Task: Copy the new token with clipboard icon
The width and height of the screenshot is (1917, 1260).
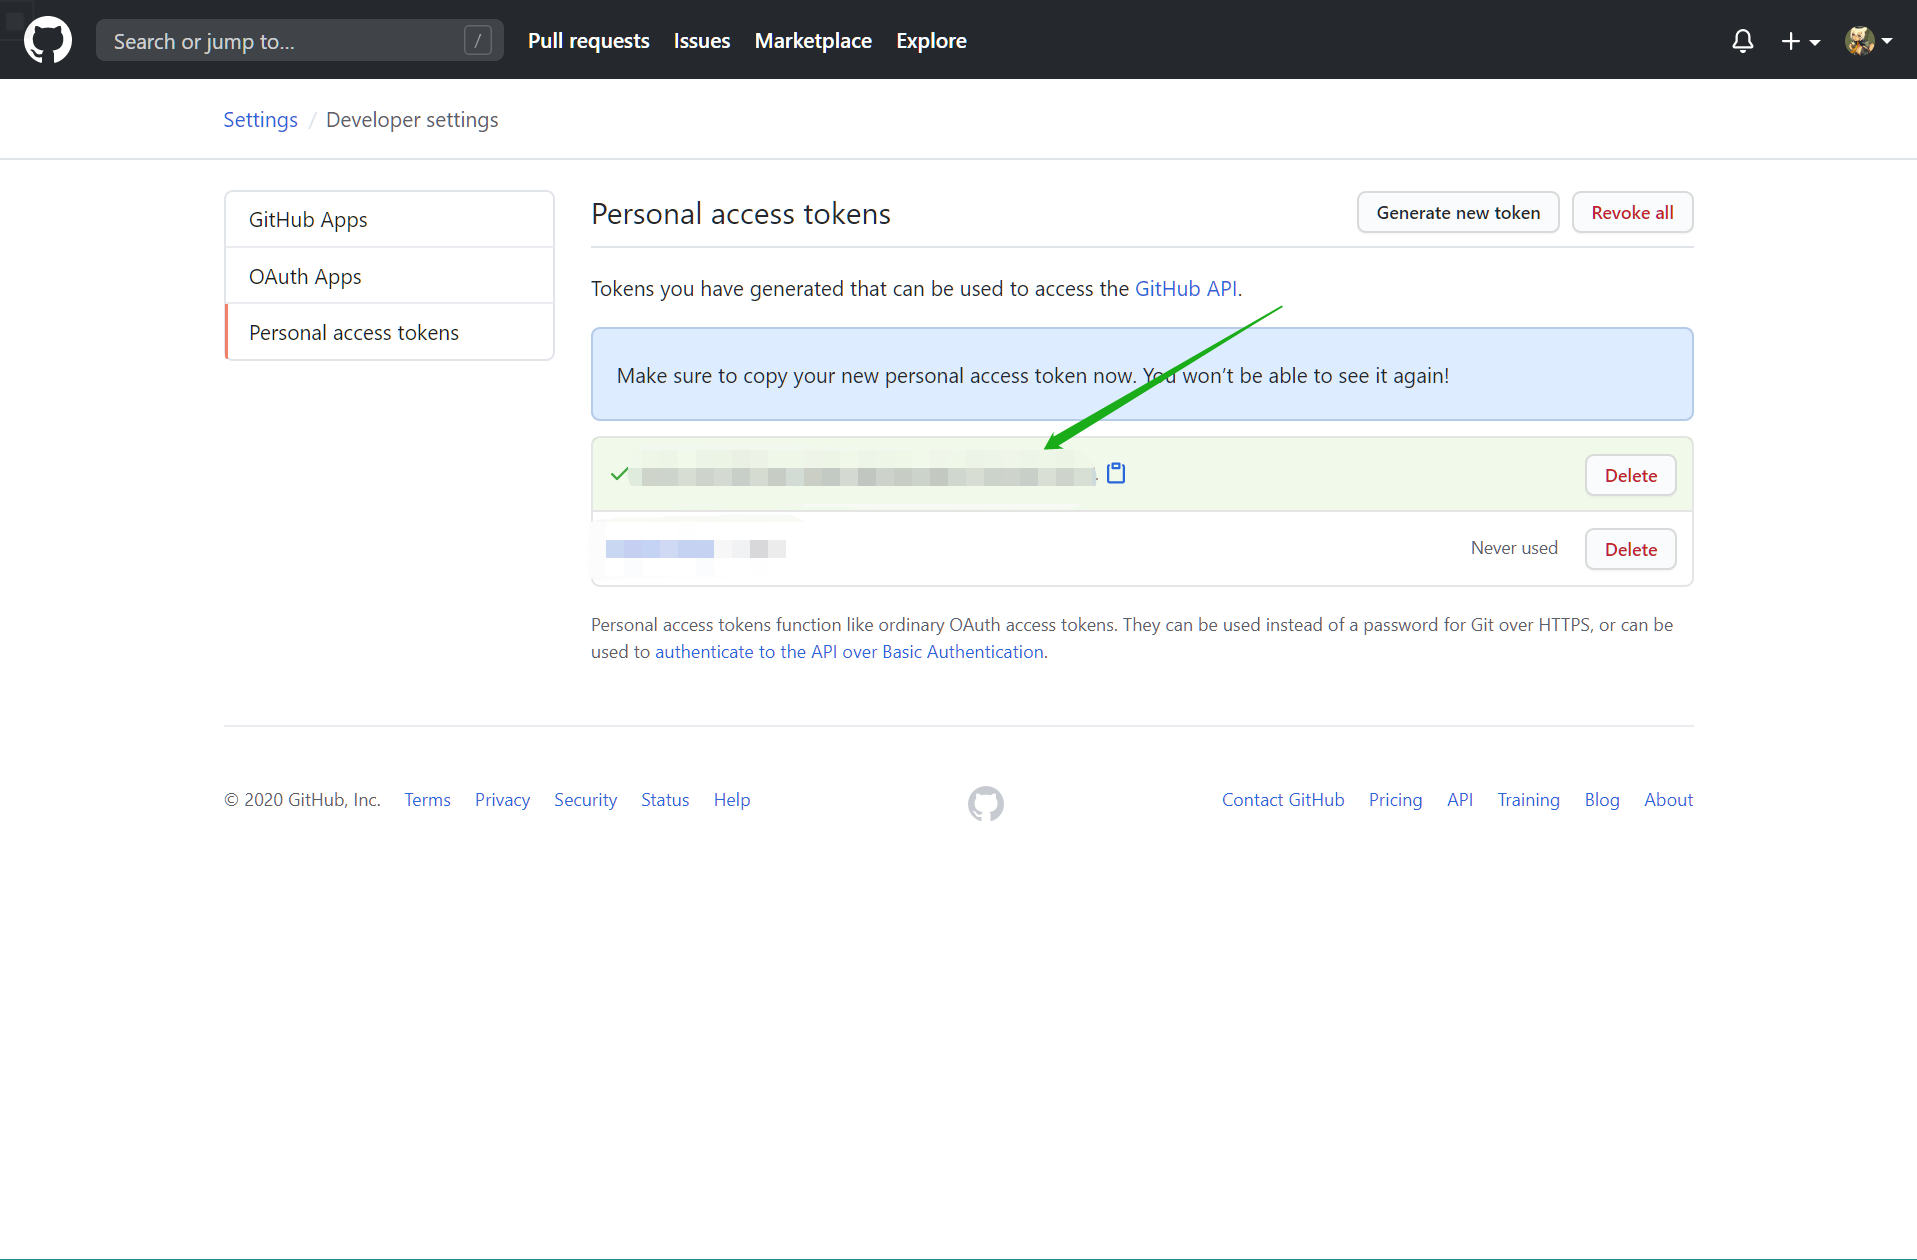Action: (x=1116, y=473)
